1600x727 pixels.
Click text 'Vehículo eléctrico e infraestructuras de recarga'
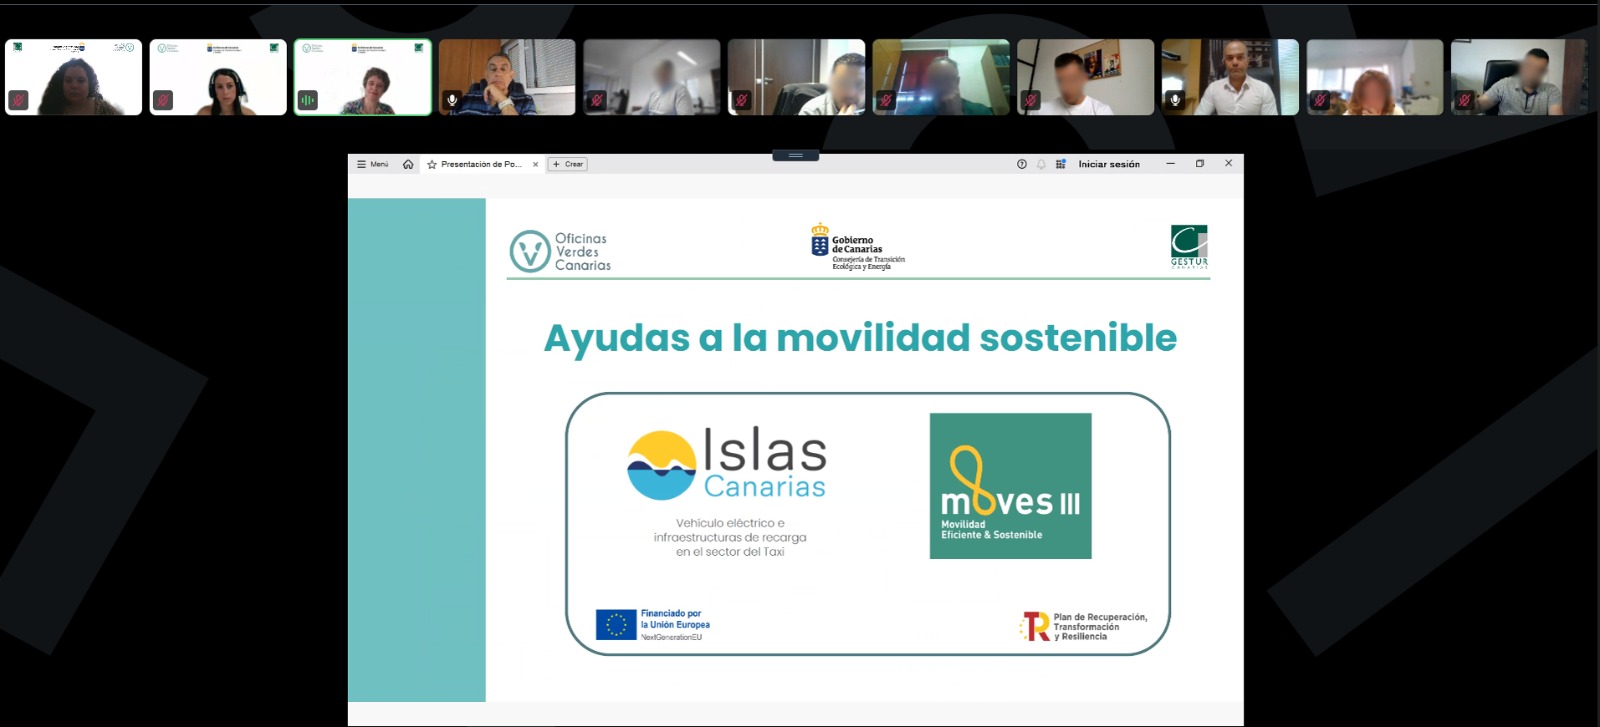[730, 530]
